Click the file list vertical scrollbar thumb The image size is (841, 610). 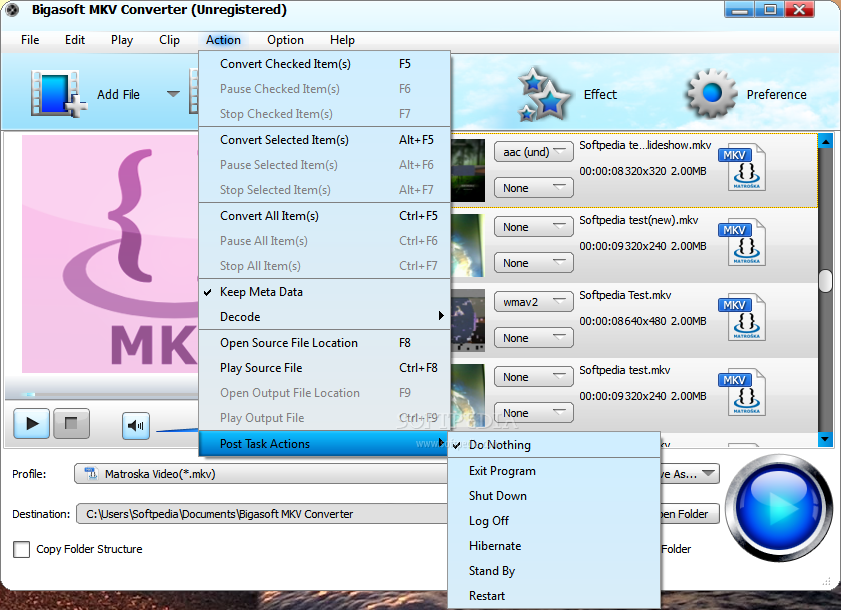[x=825, y=281]
